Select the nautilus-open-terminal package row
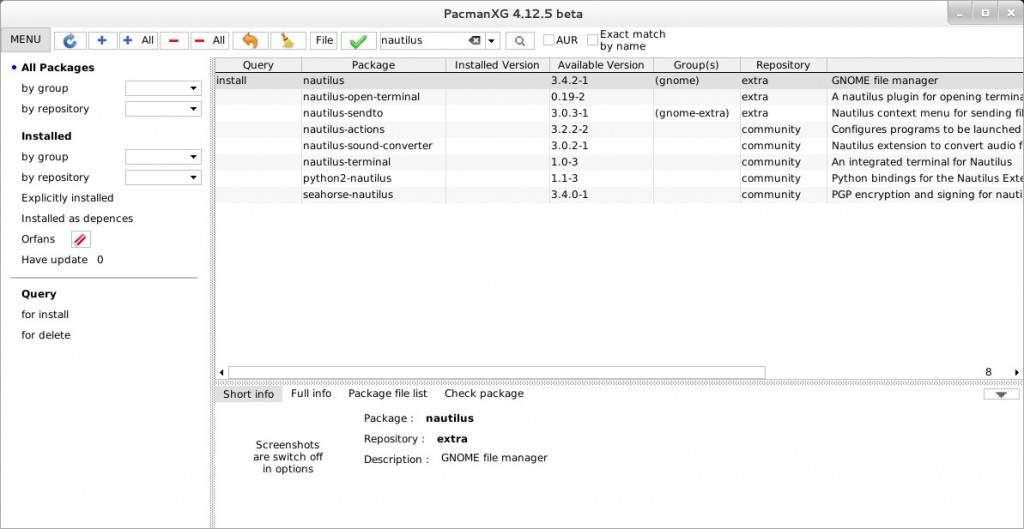The height and width of the screenshot is (529, 1024). 619,97
